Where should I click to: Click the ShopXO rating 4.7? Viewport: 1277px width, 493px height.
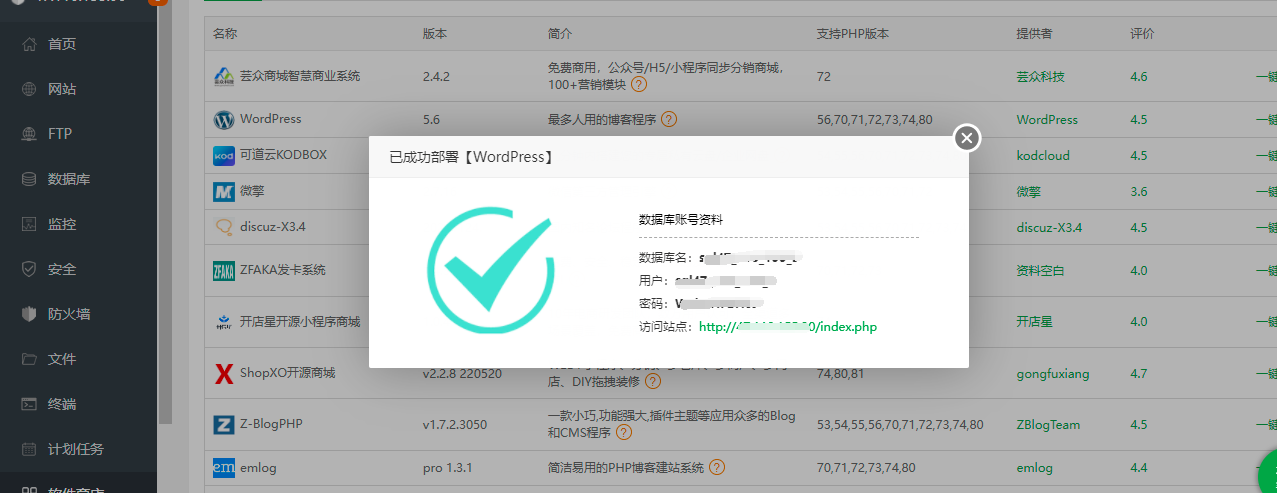point(1139,373)
